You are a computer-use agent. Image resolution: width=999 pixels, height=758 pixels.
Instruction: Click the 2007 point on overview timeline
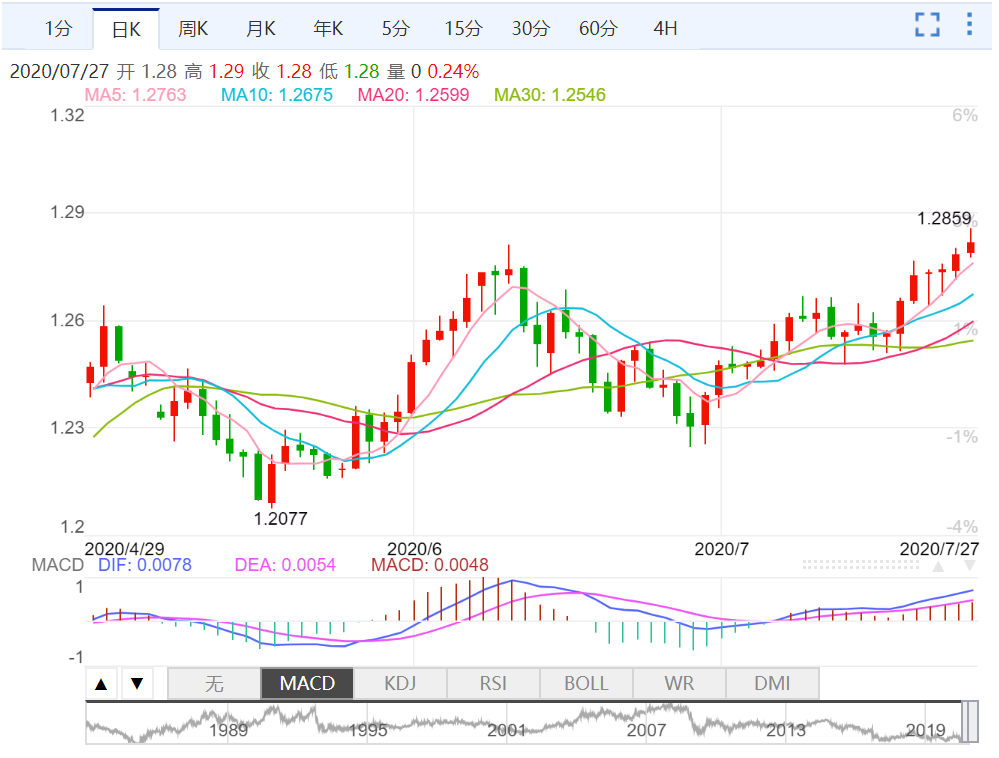tap(646, 730)
